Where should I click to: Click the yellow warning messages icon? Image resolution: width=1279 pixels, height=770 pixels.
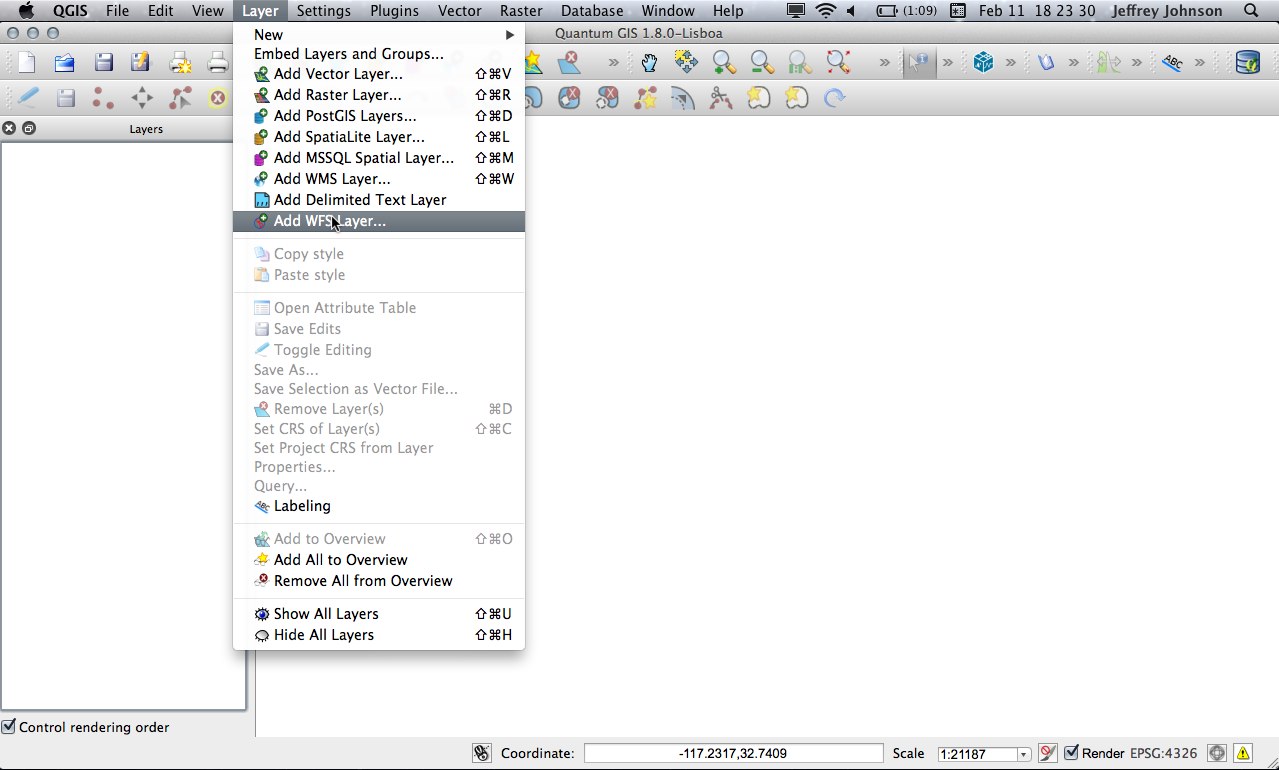(1243, 753)
